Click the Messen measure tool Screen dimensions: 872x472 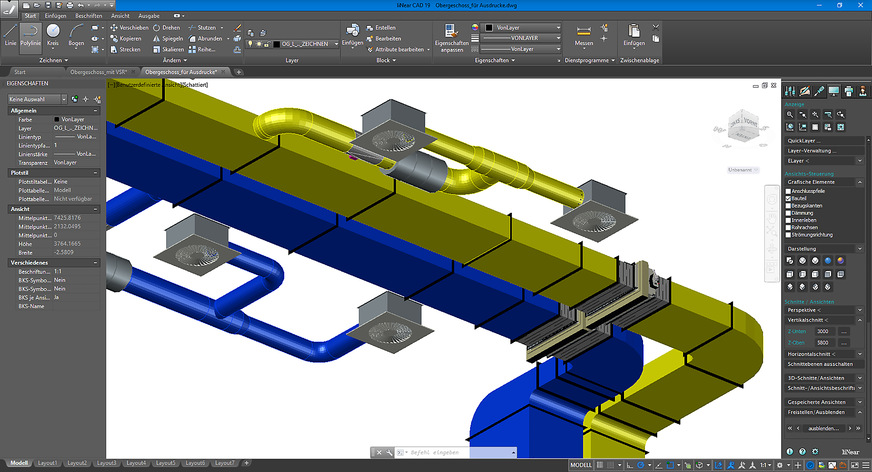pos(583,36)
